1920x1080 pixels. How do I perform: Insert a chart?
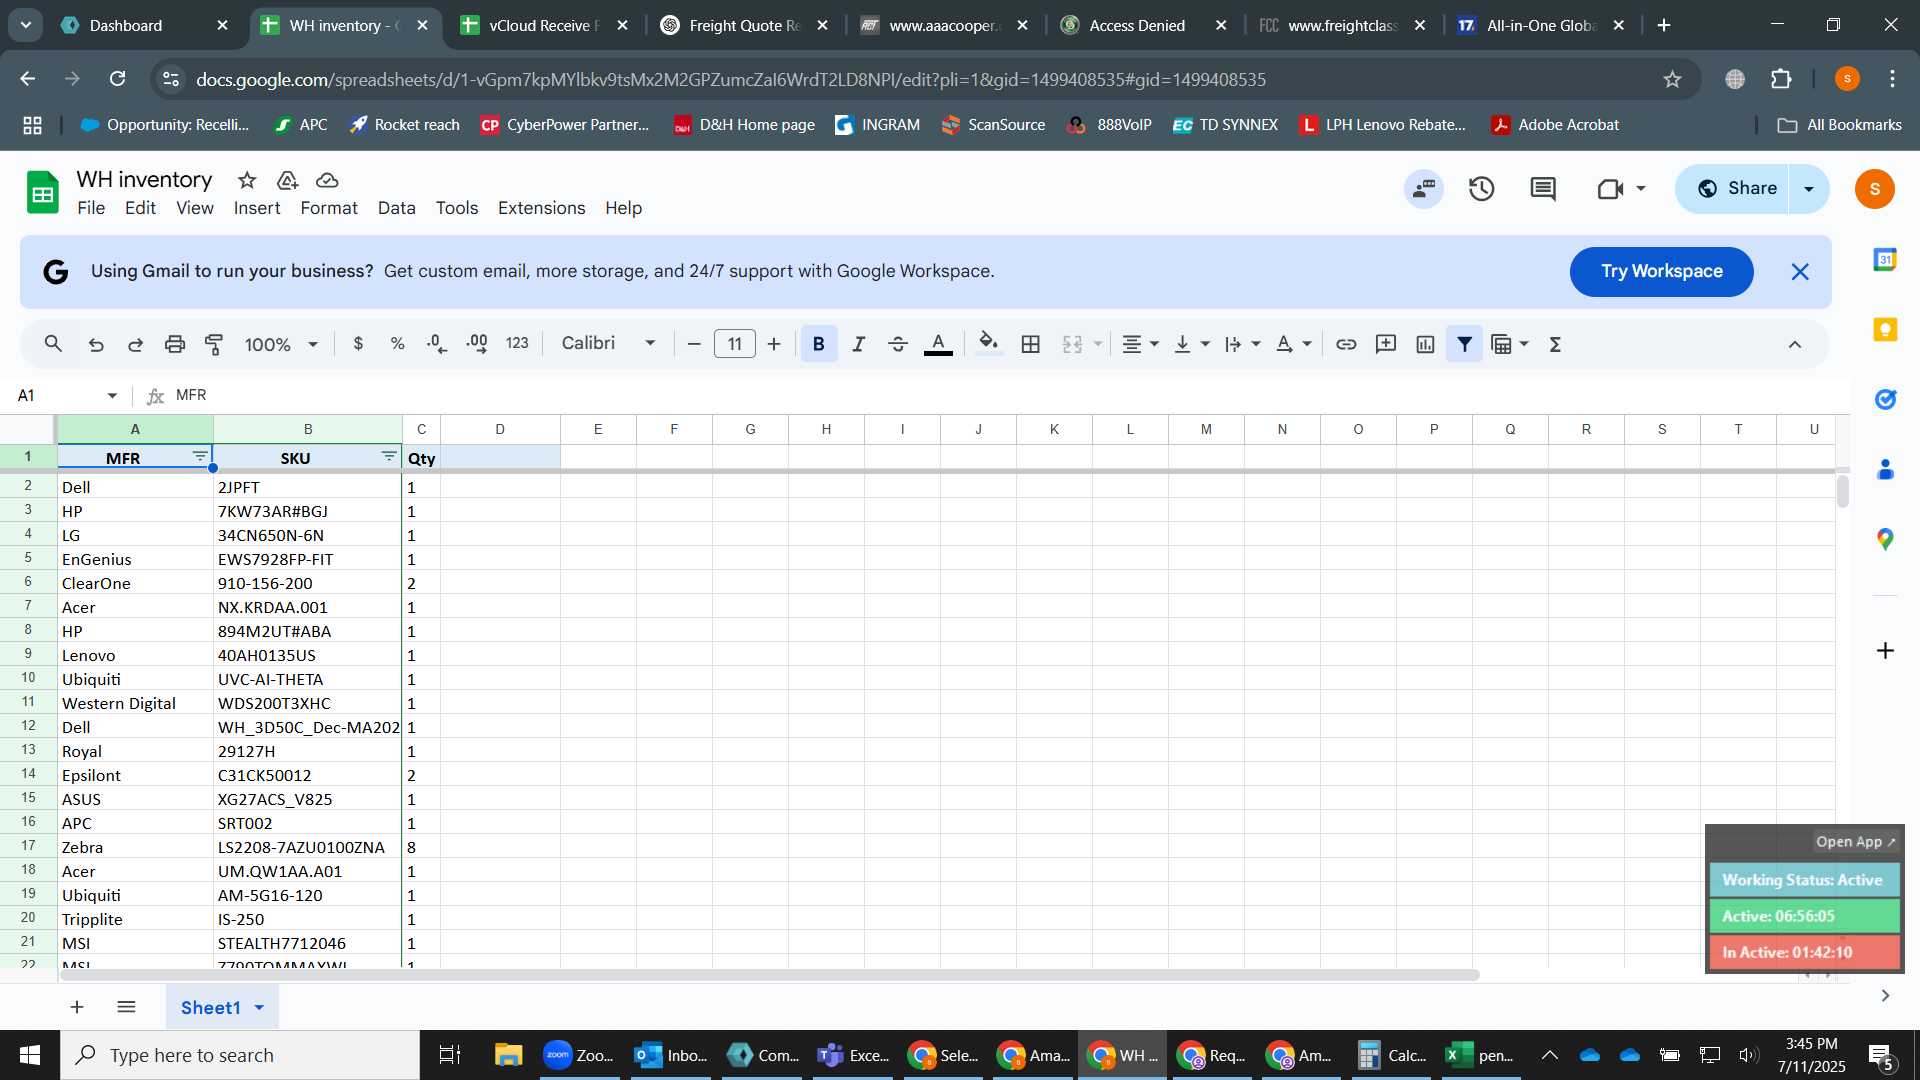pyautogui.click(x=1425, y=344)
